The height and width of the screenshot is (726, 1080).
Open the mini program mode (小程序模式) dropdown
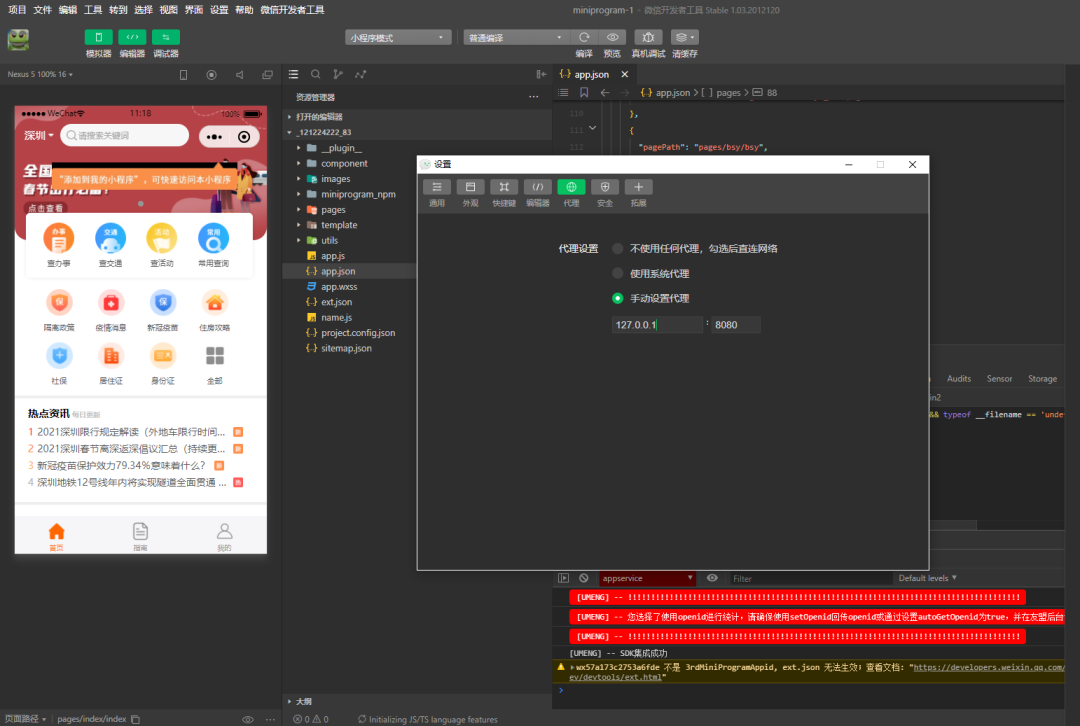398,37
